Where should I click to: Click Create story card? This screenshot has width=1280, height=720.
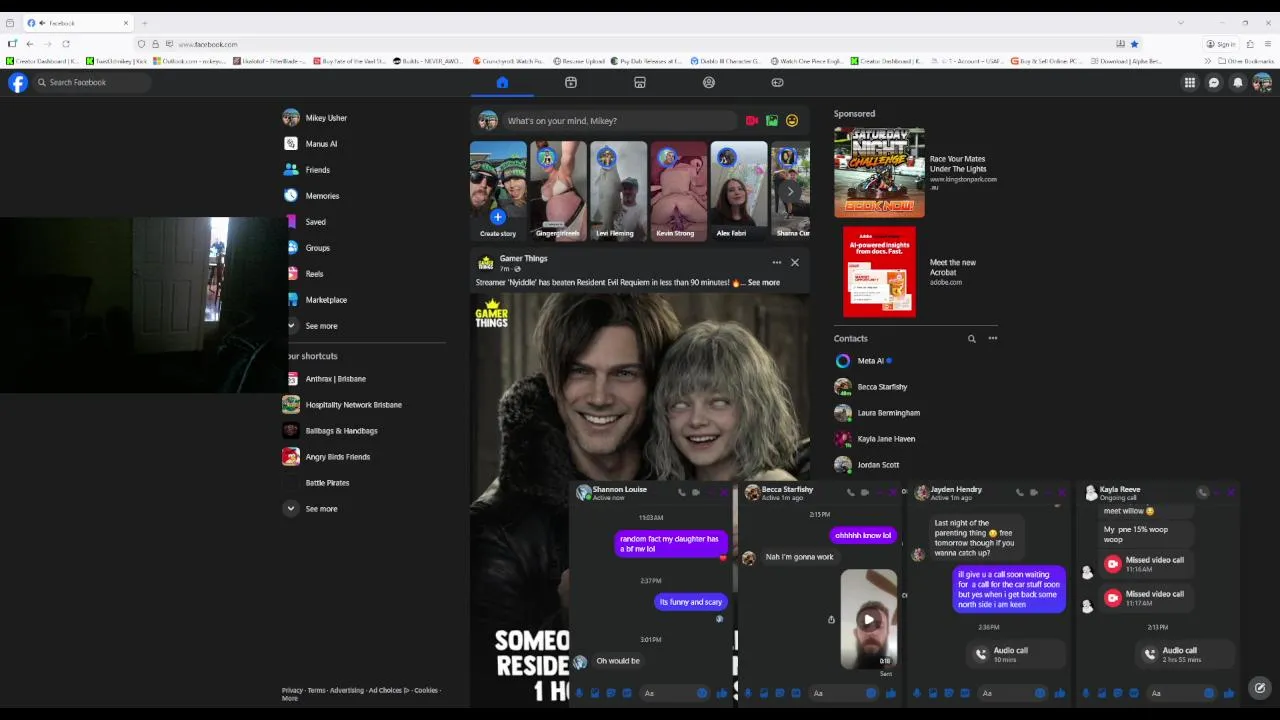[x=498, y=191]
